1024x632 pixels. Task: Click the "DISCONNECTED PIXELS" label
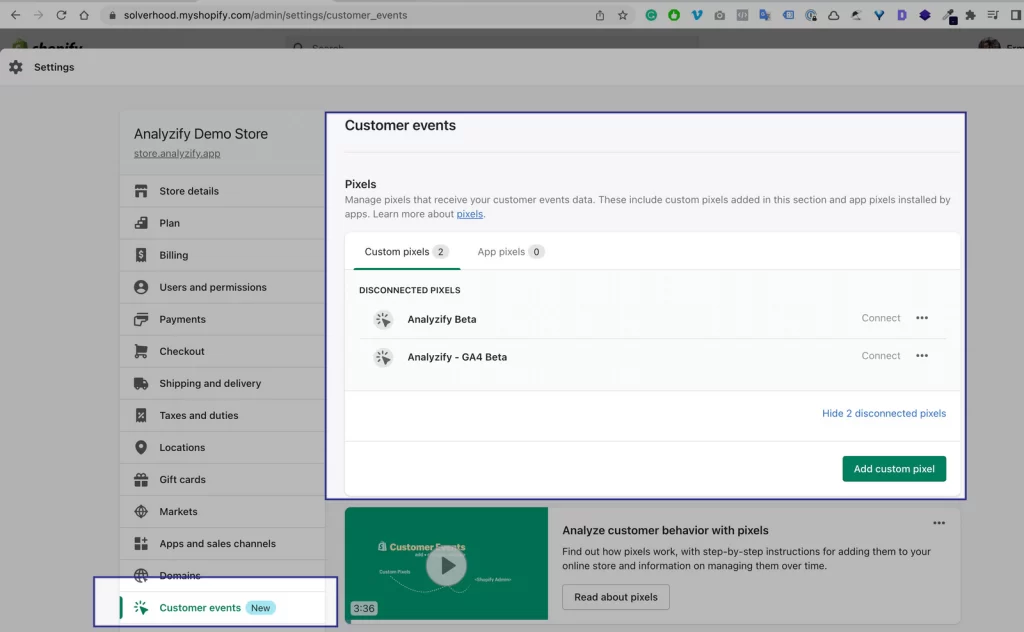coord(409,290)
